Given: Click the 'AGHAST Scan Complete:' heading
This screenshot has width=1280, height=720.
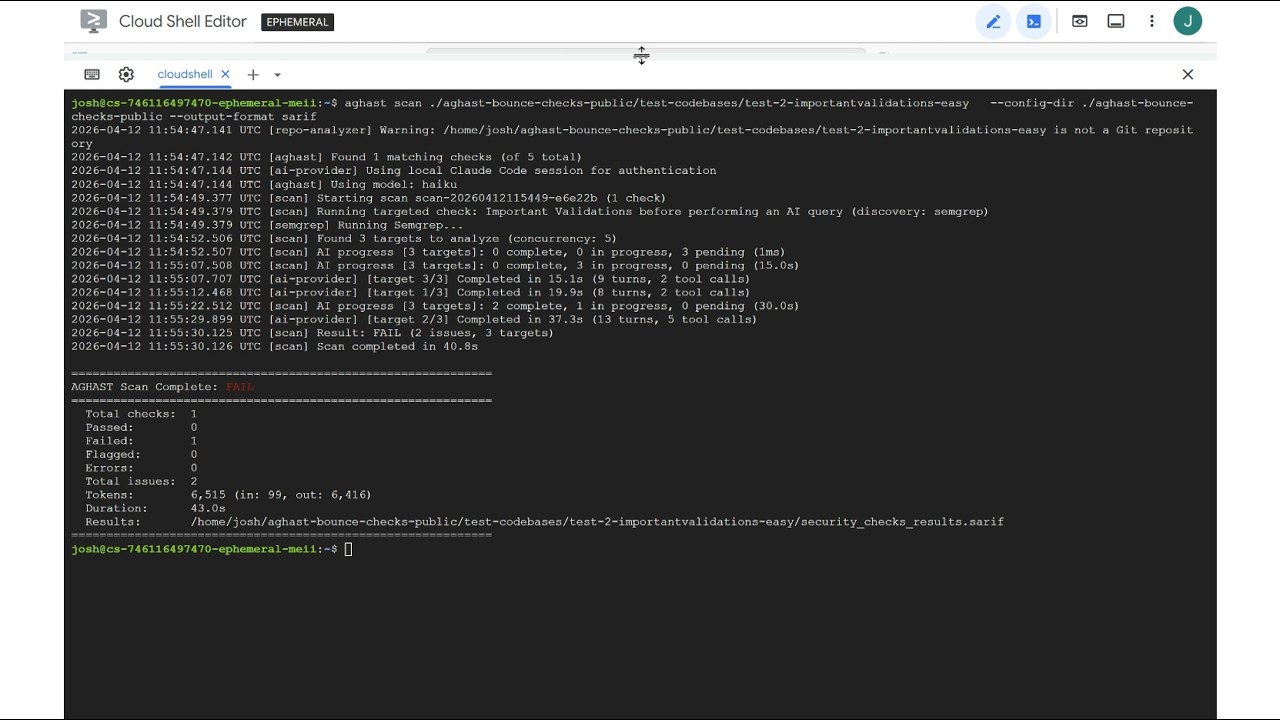Looking at the screenshot, I should [x=144, y=387].
